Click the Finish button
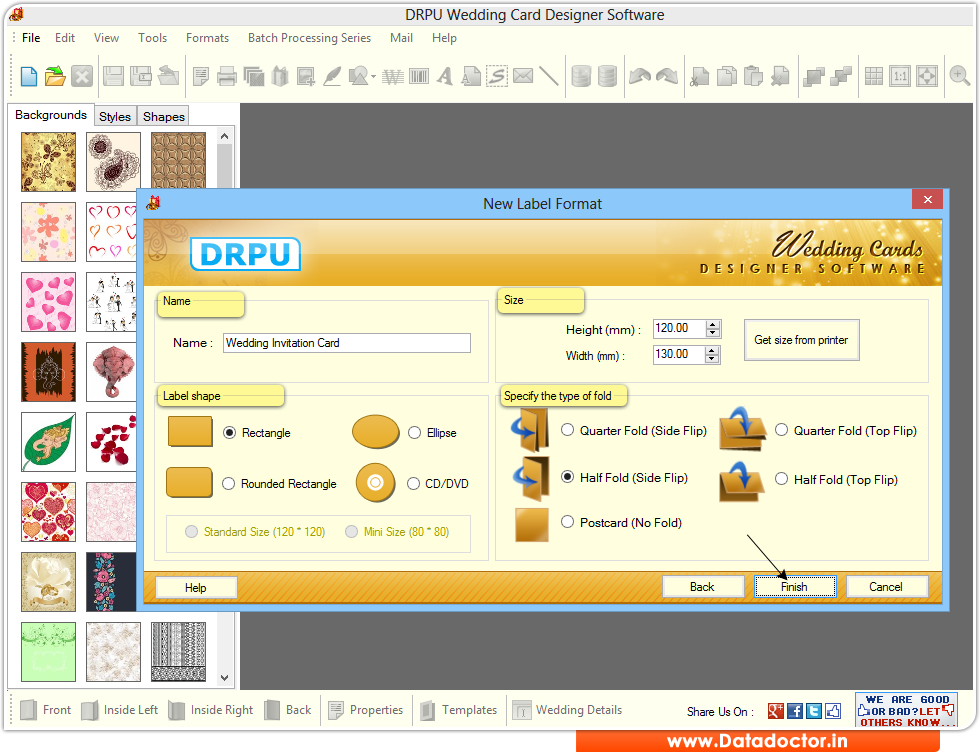Viewport: 980px width, 752px height. coord(794,587)
